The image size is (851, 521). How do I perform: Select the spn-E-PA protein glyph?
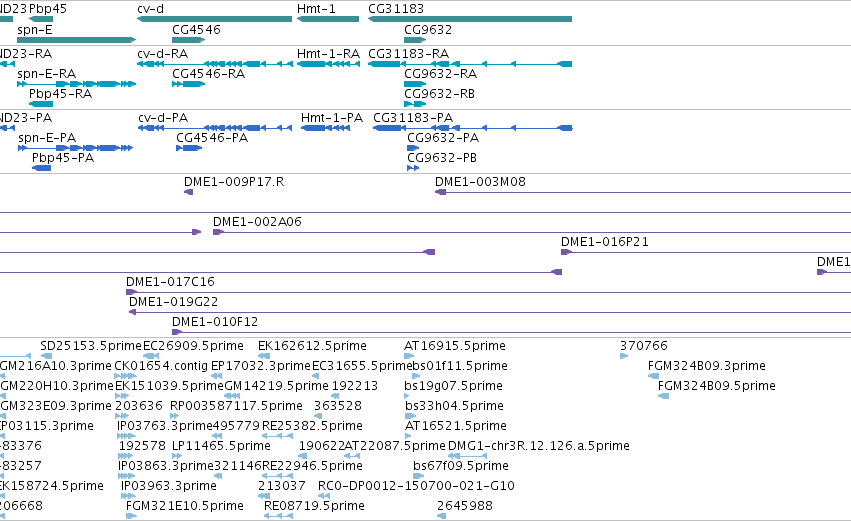75,148
